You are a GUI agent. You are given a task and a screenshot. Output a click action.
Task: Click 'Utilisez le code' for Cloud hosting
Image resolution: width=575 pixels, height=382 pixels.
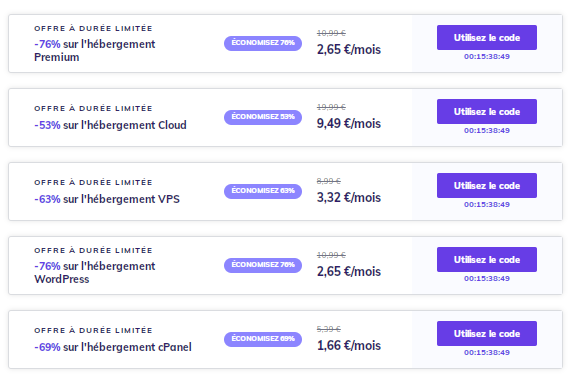[x=487, y=111]
